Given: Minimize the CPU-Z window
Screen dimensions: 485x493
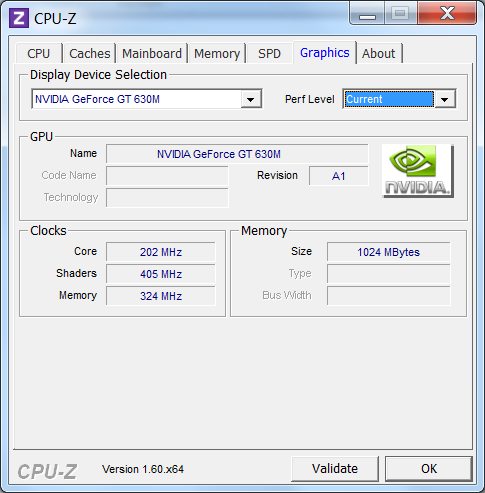Looking at the screenshot, I should (367, 13).
